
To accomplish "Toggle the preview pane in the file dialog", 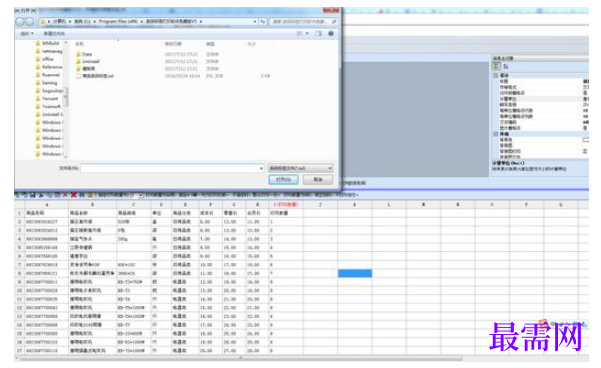I will coord(319,34).
